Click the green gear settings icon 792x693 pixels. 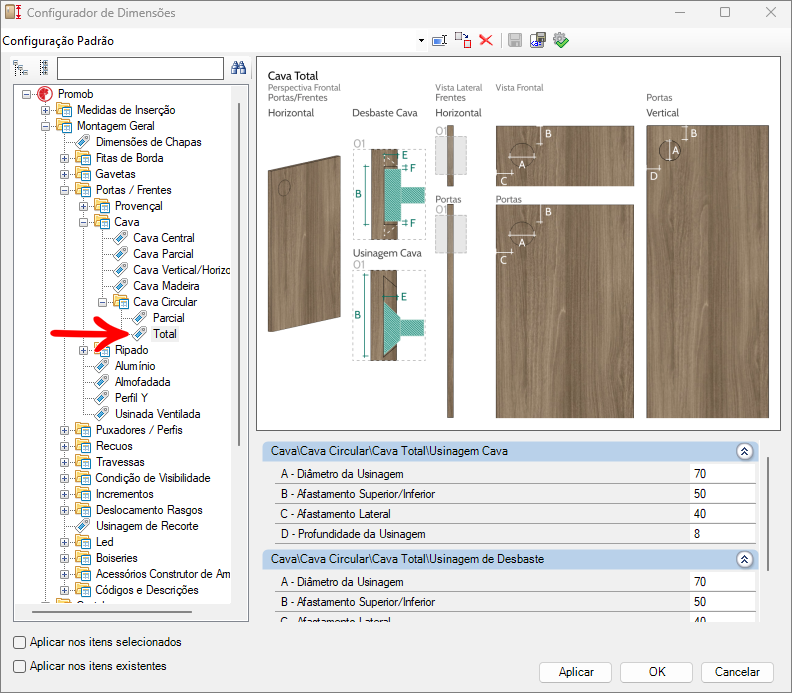(561, 40)
